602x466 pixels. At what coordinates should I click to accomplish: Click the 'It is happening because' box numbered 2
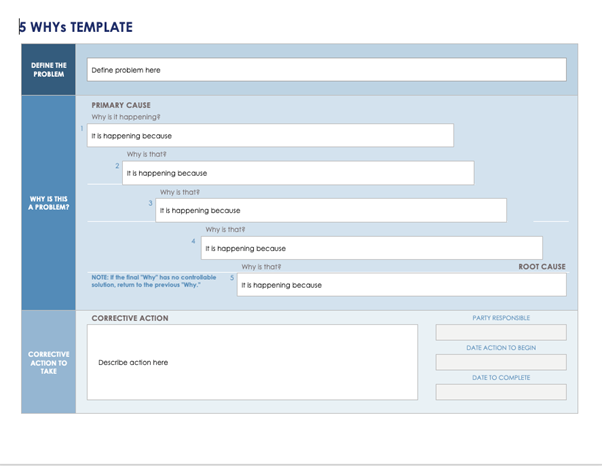click(x=298, y=173)
